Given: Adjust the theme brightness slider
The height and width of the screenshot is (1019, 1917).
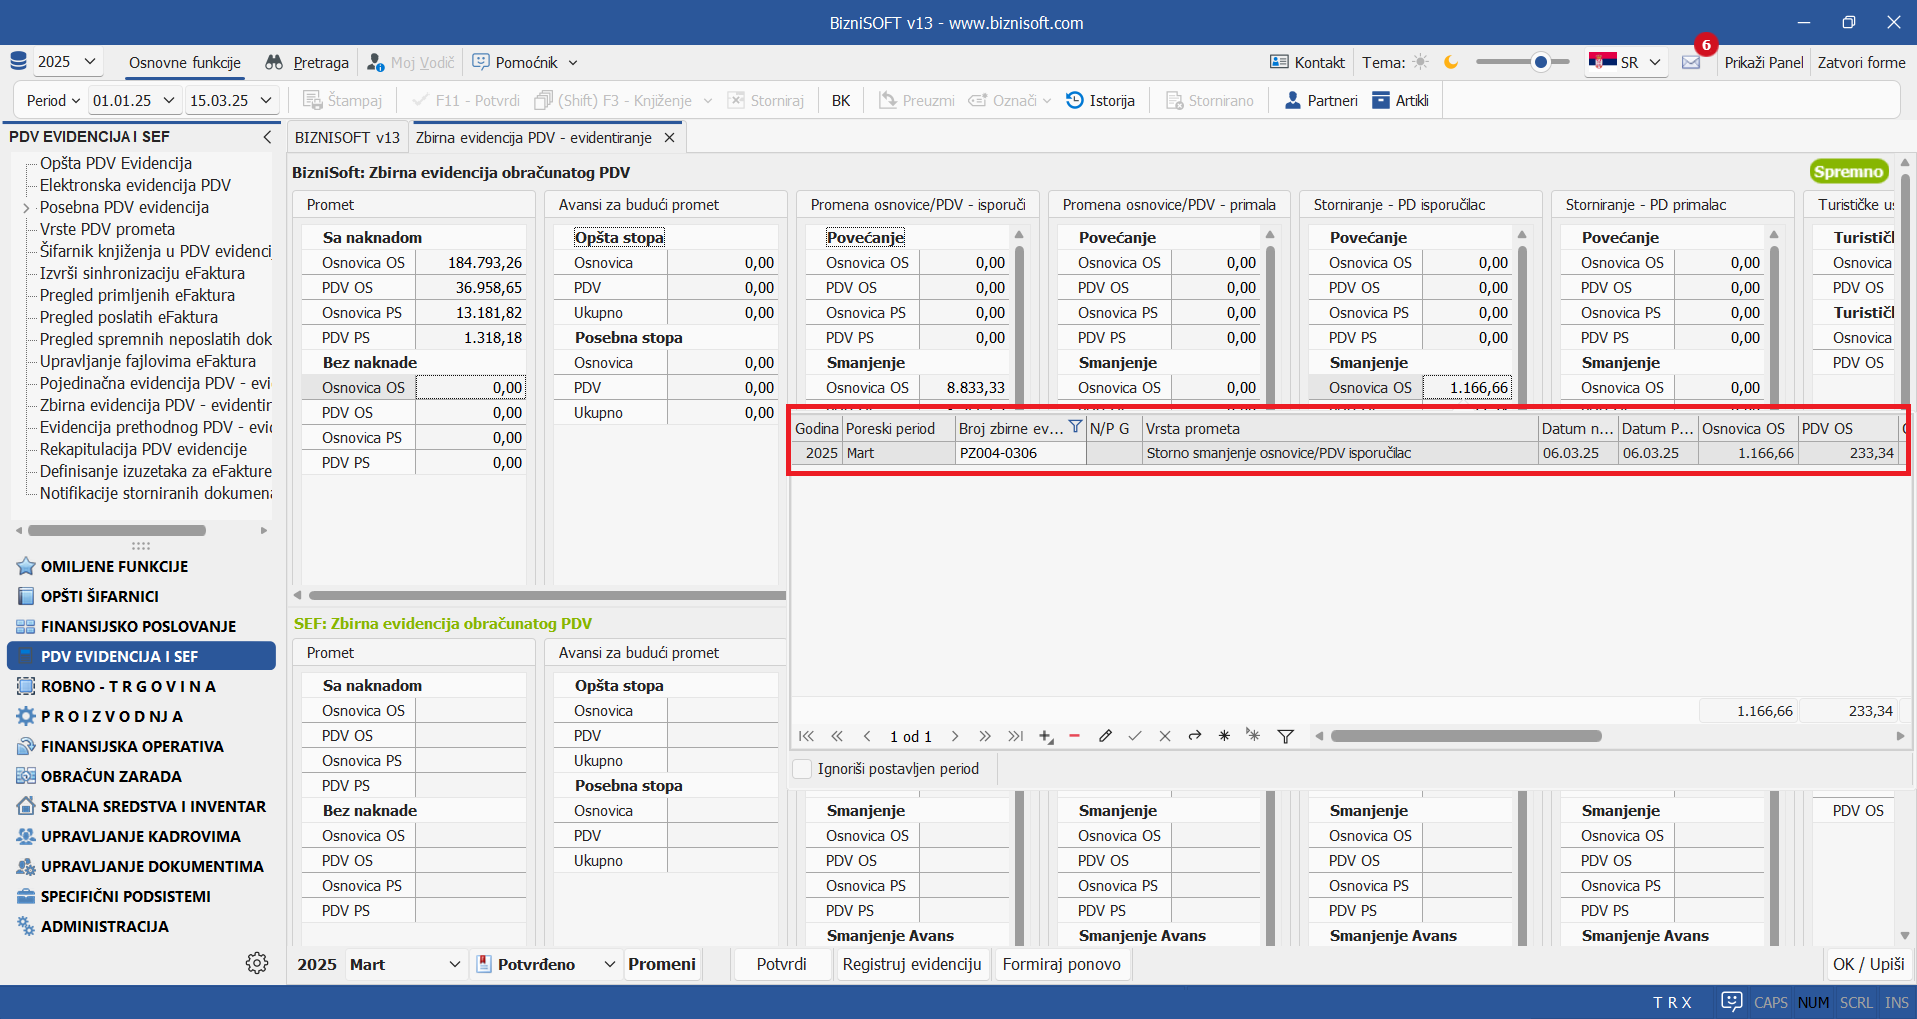Looking at the screenshot, I should tap(1540, 62).
